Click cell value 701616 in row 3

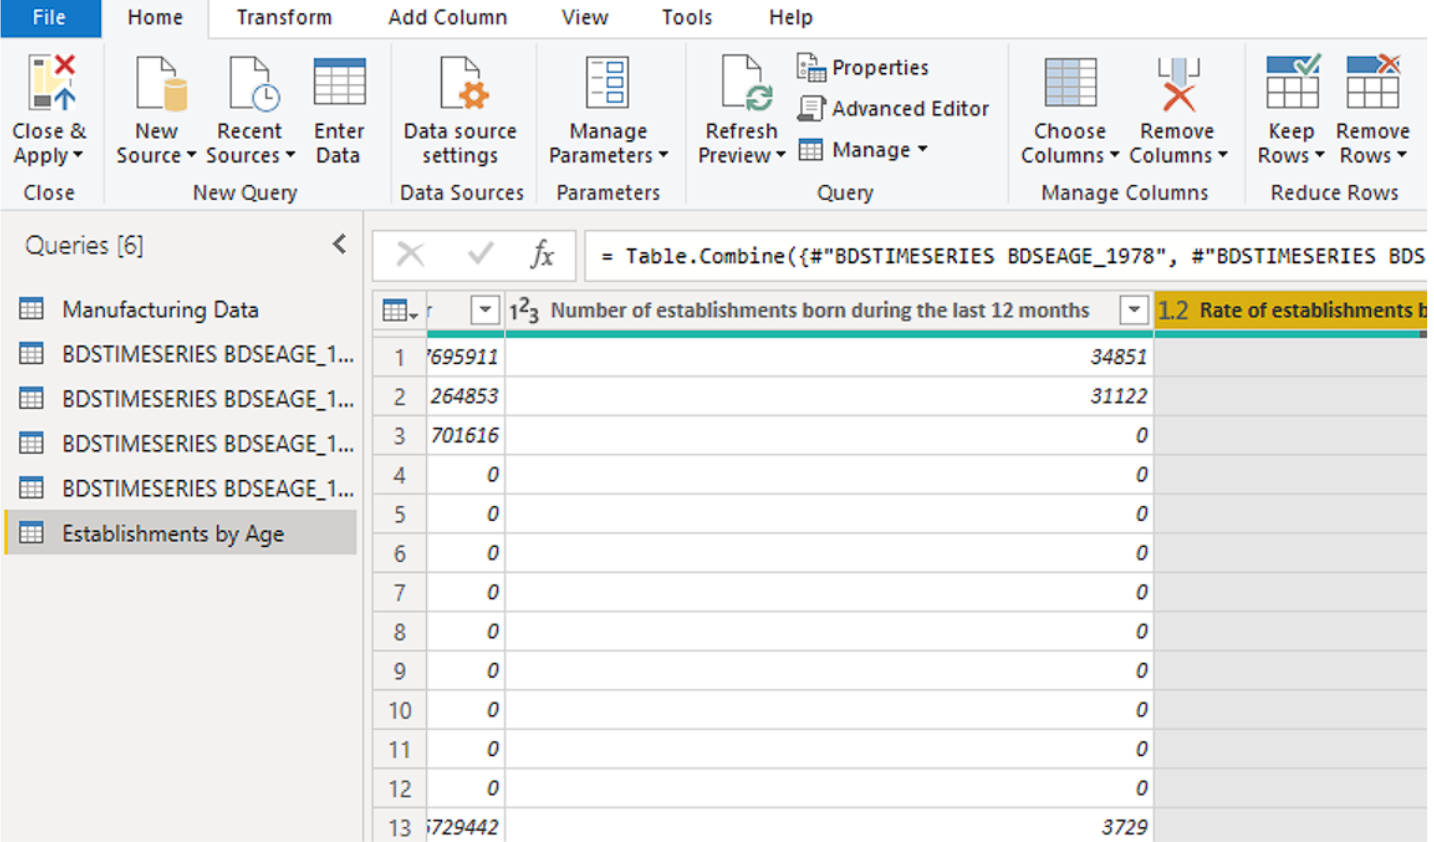(465, 435)
